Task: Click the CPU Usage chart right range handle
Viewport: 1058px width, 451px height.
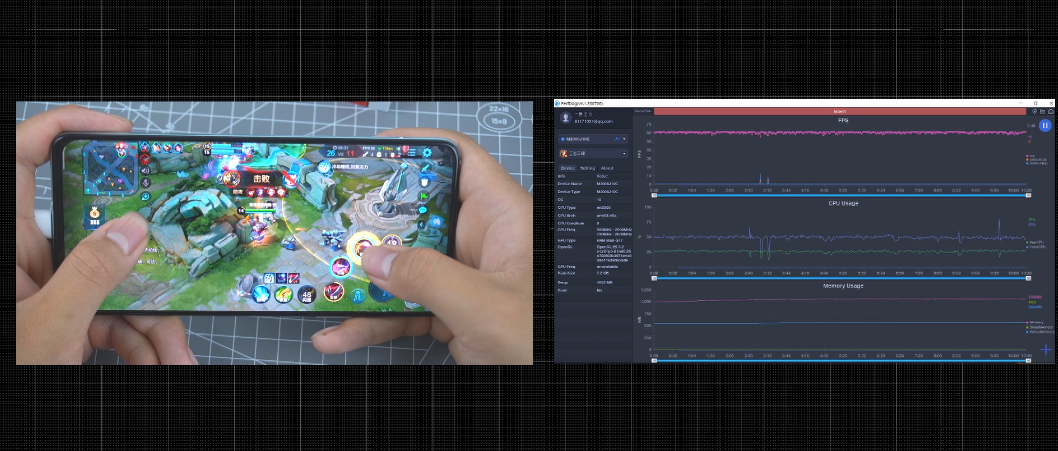Action: tap(1028, 278)
